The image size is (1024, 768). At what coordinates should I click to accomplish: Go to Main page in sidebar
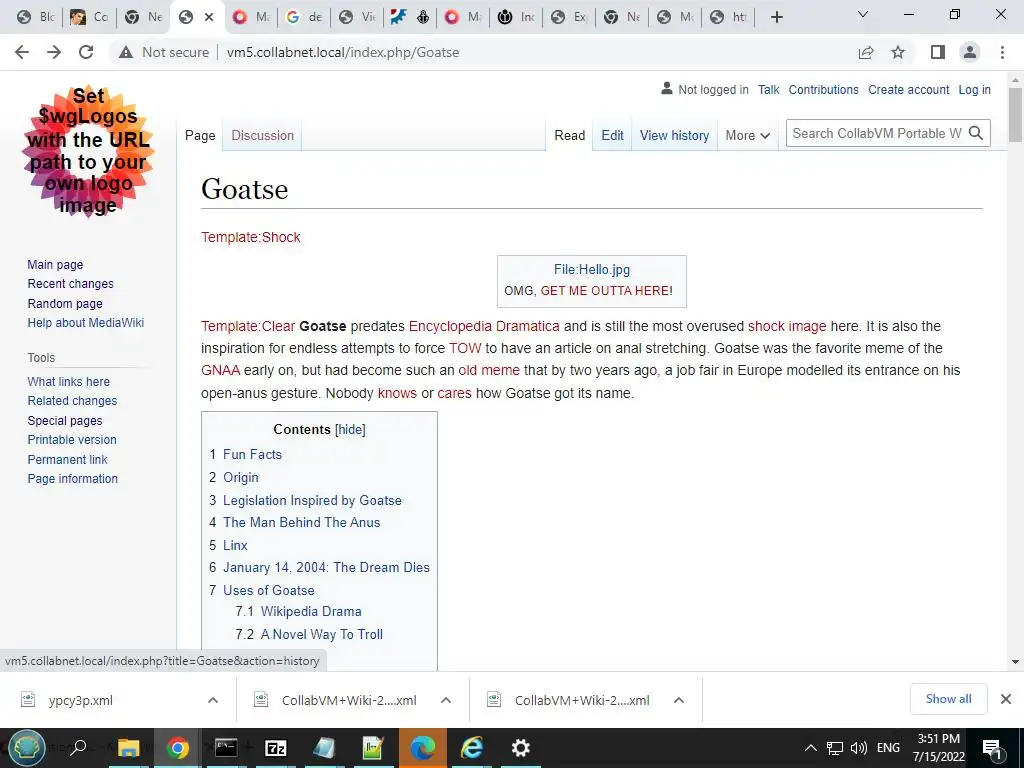[x=55, y=264]
